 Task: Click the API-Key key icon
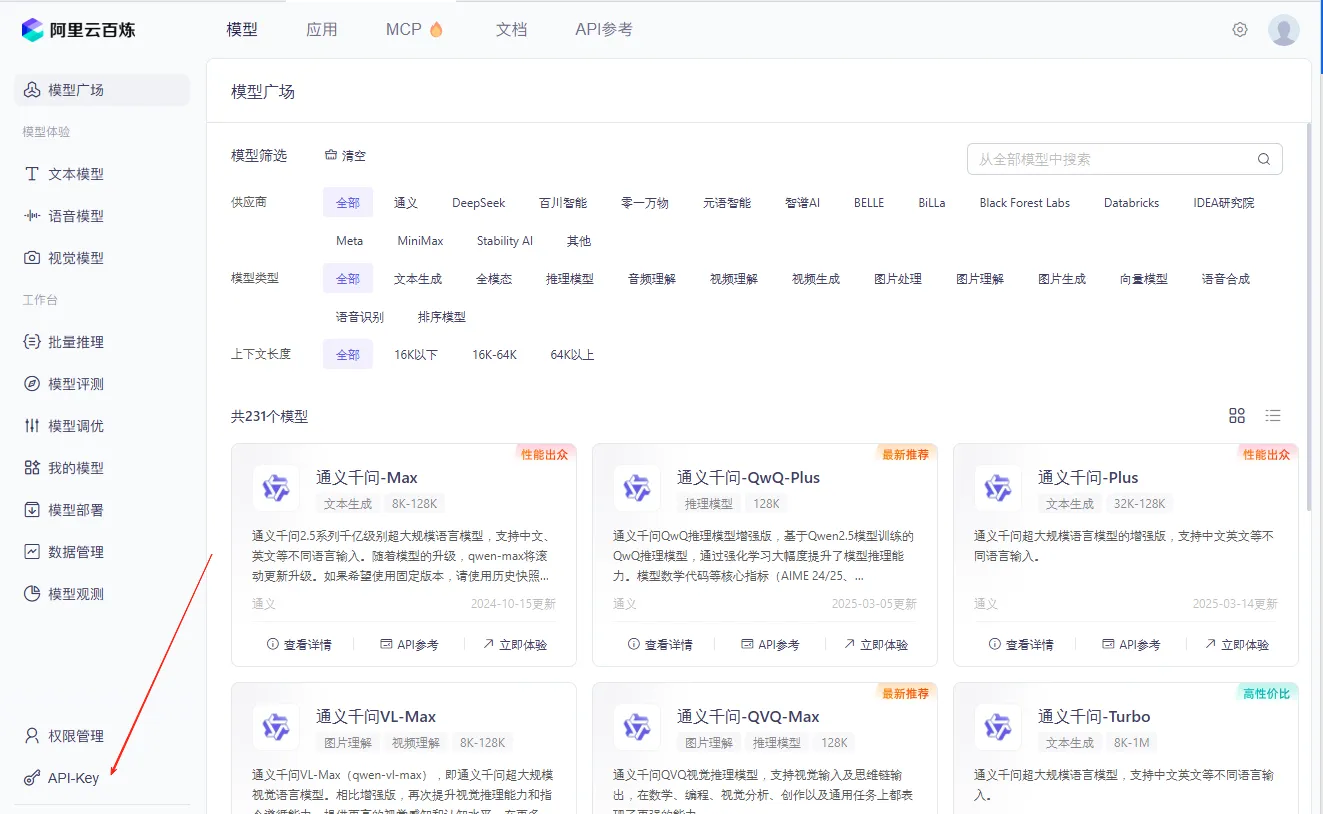(32, 778)
